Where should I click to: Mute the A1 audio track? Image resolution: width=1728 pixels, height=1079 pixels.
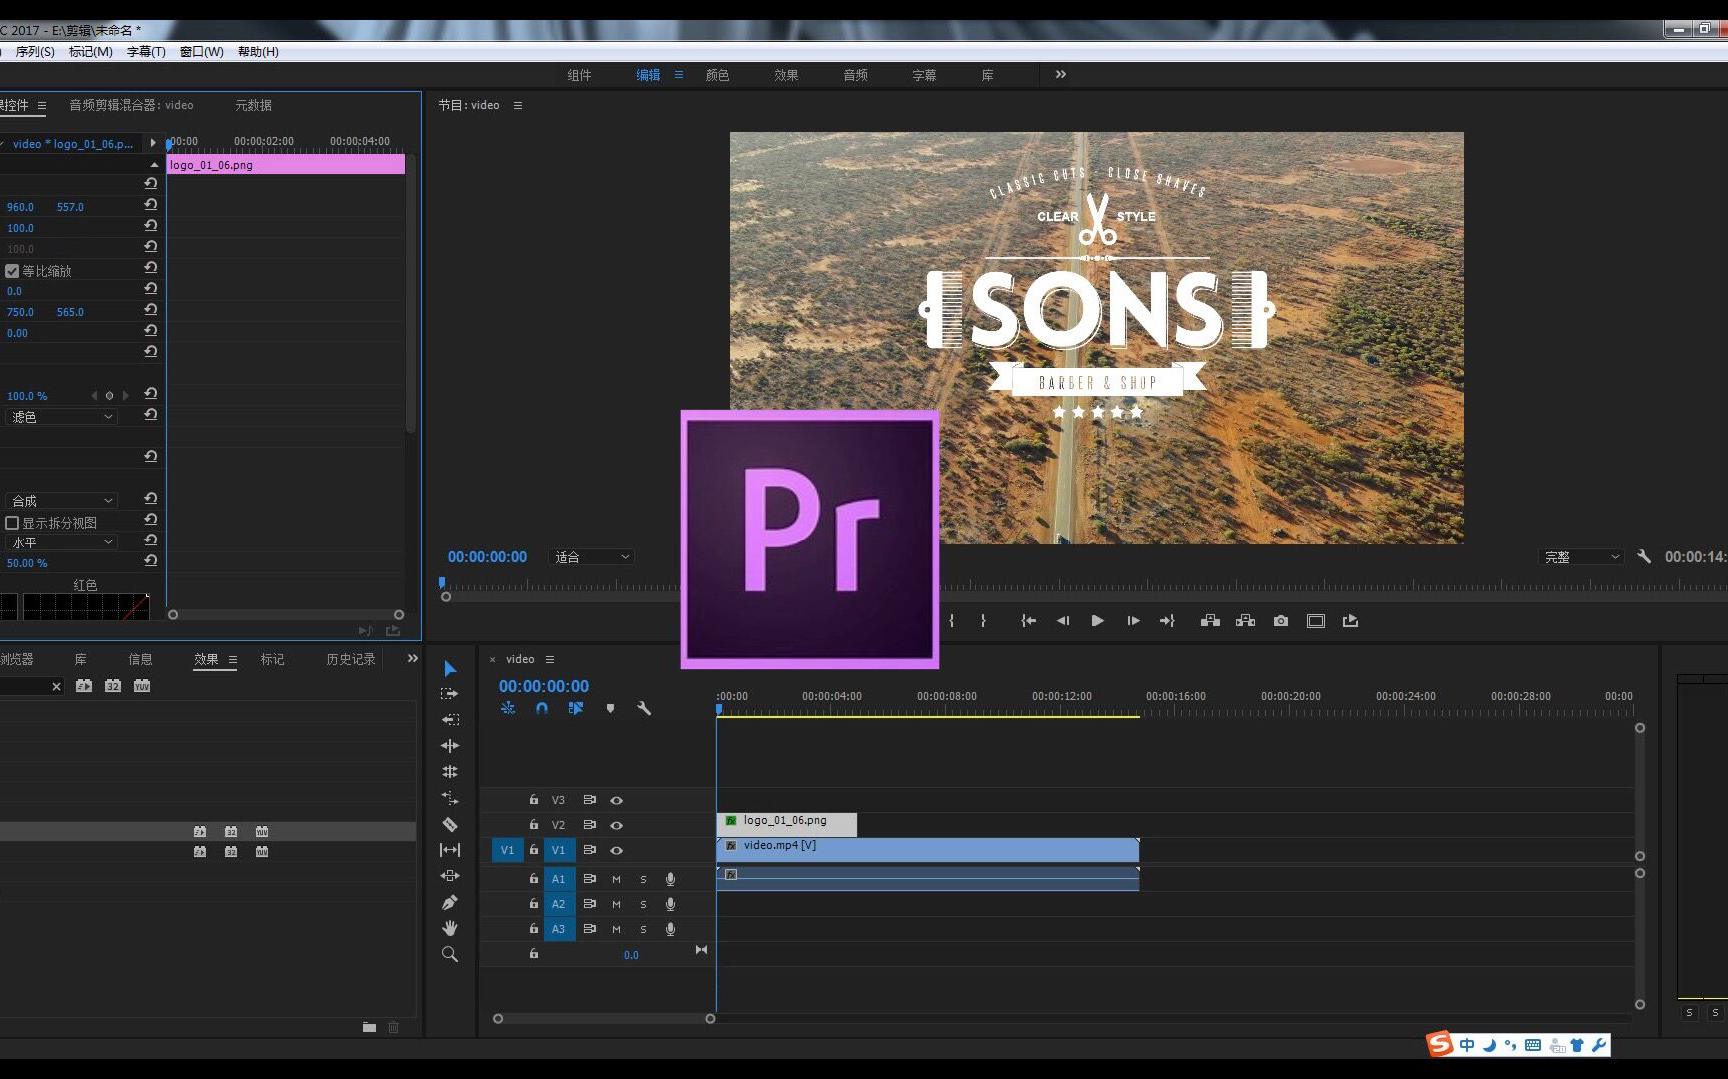(616, 879)
